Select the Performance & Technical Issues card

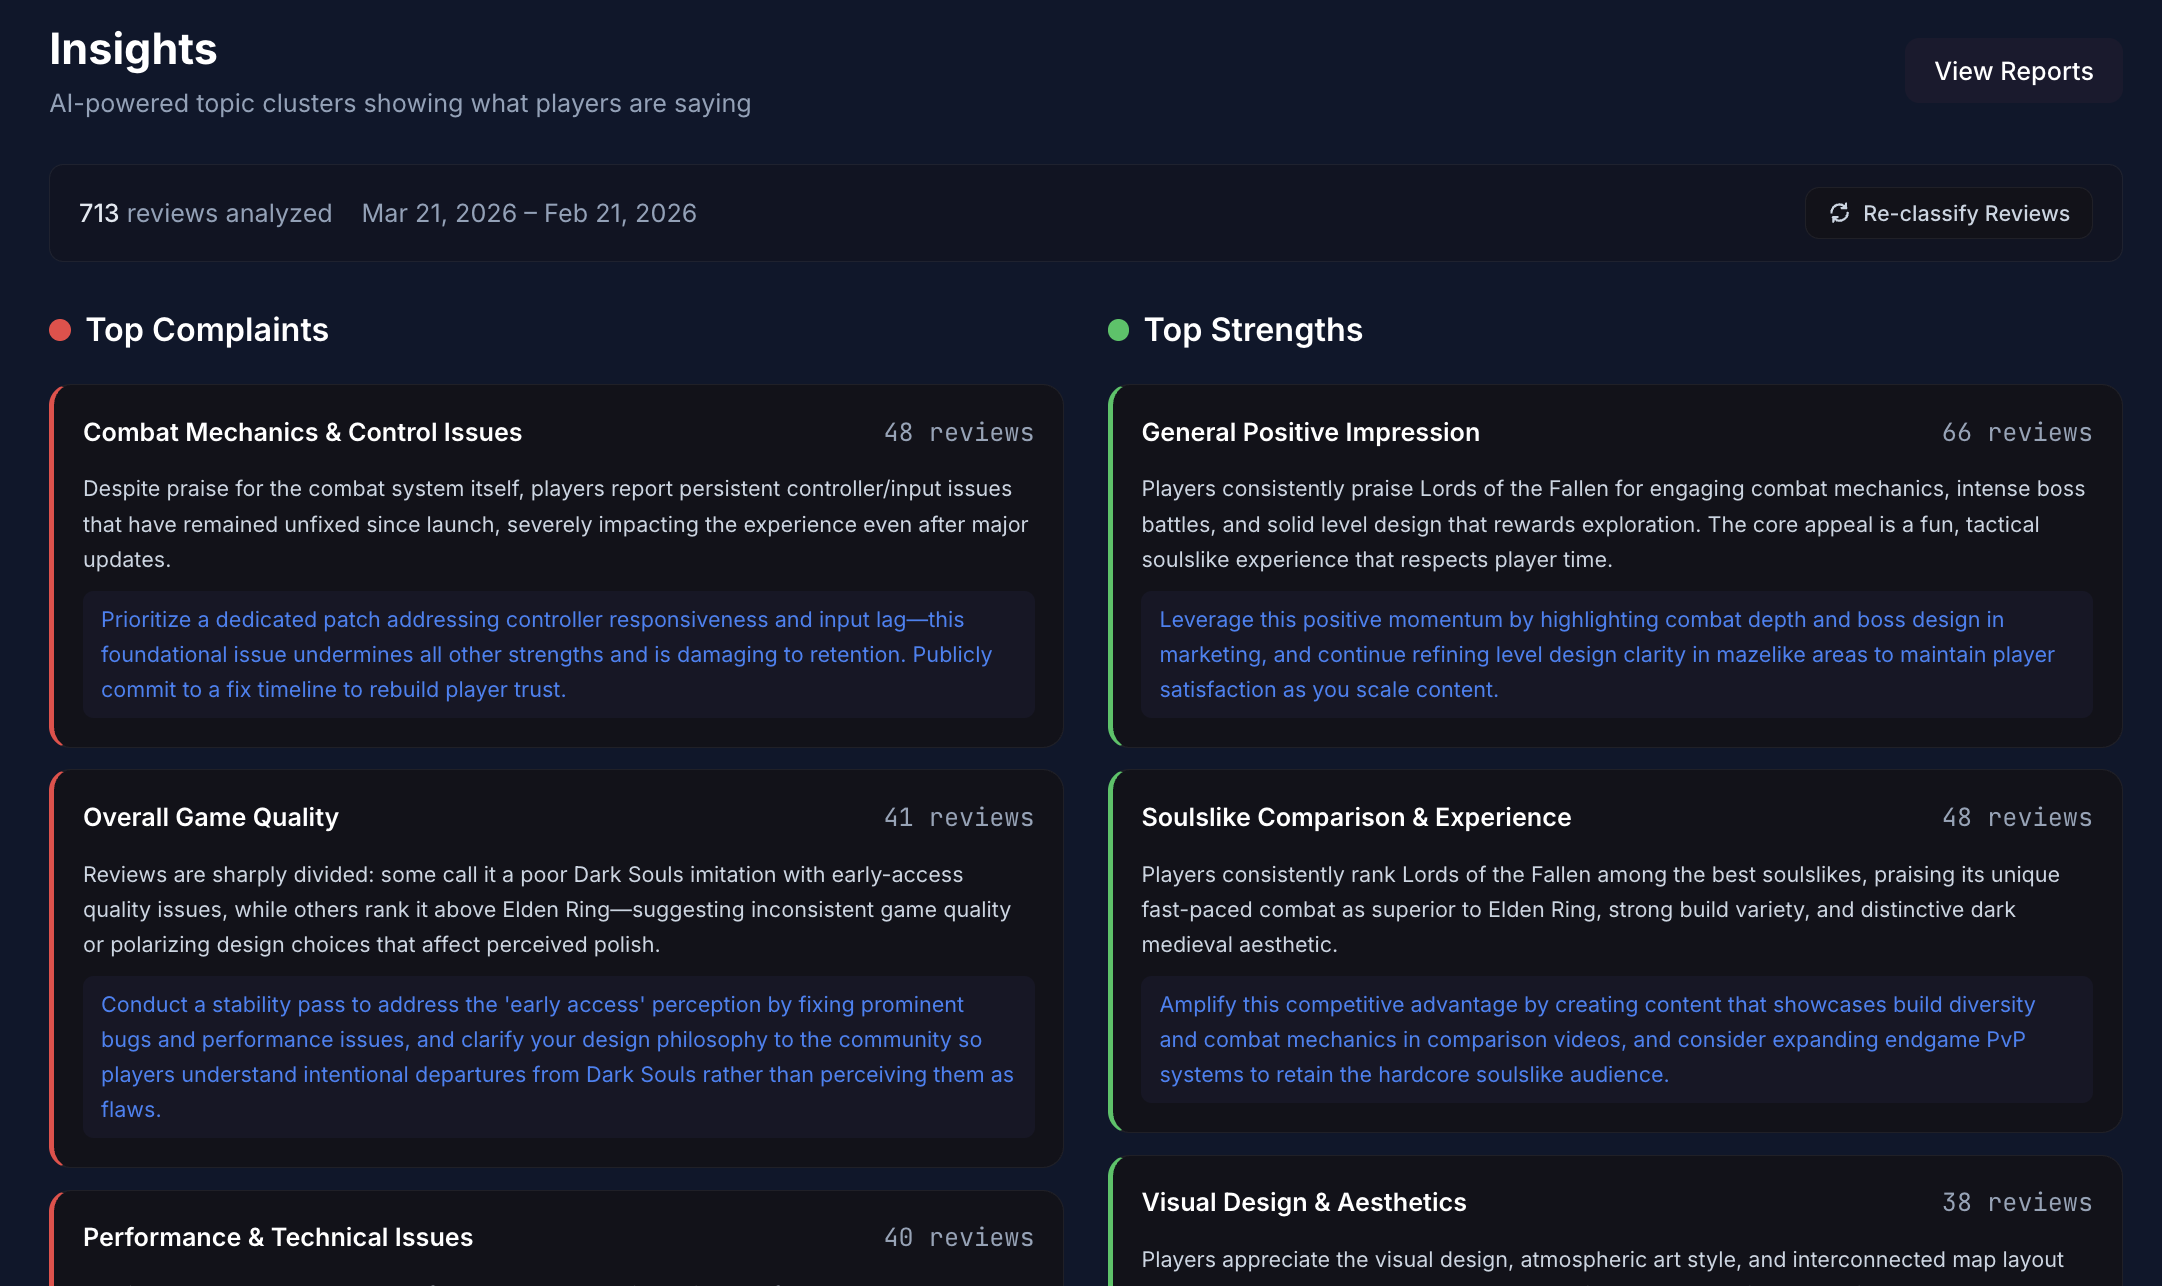pyautogui.click(x=279, y=1237)
